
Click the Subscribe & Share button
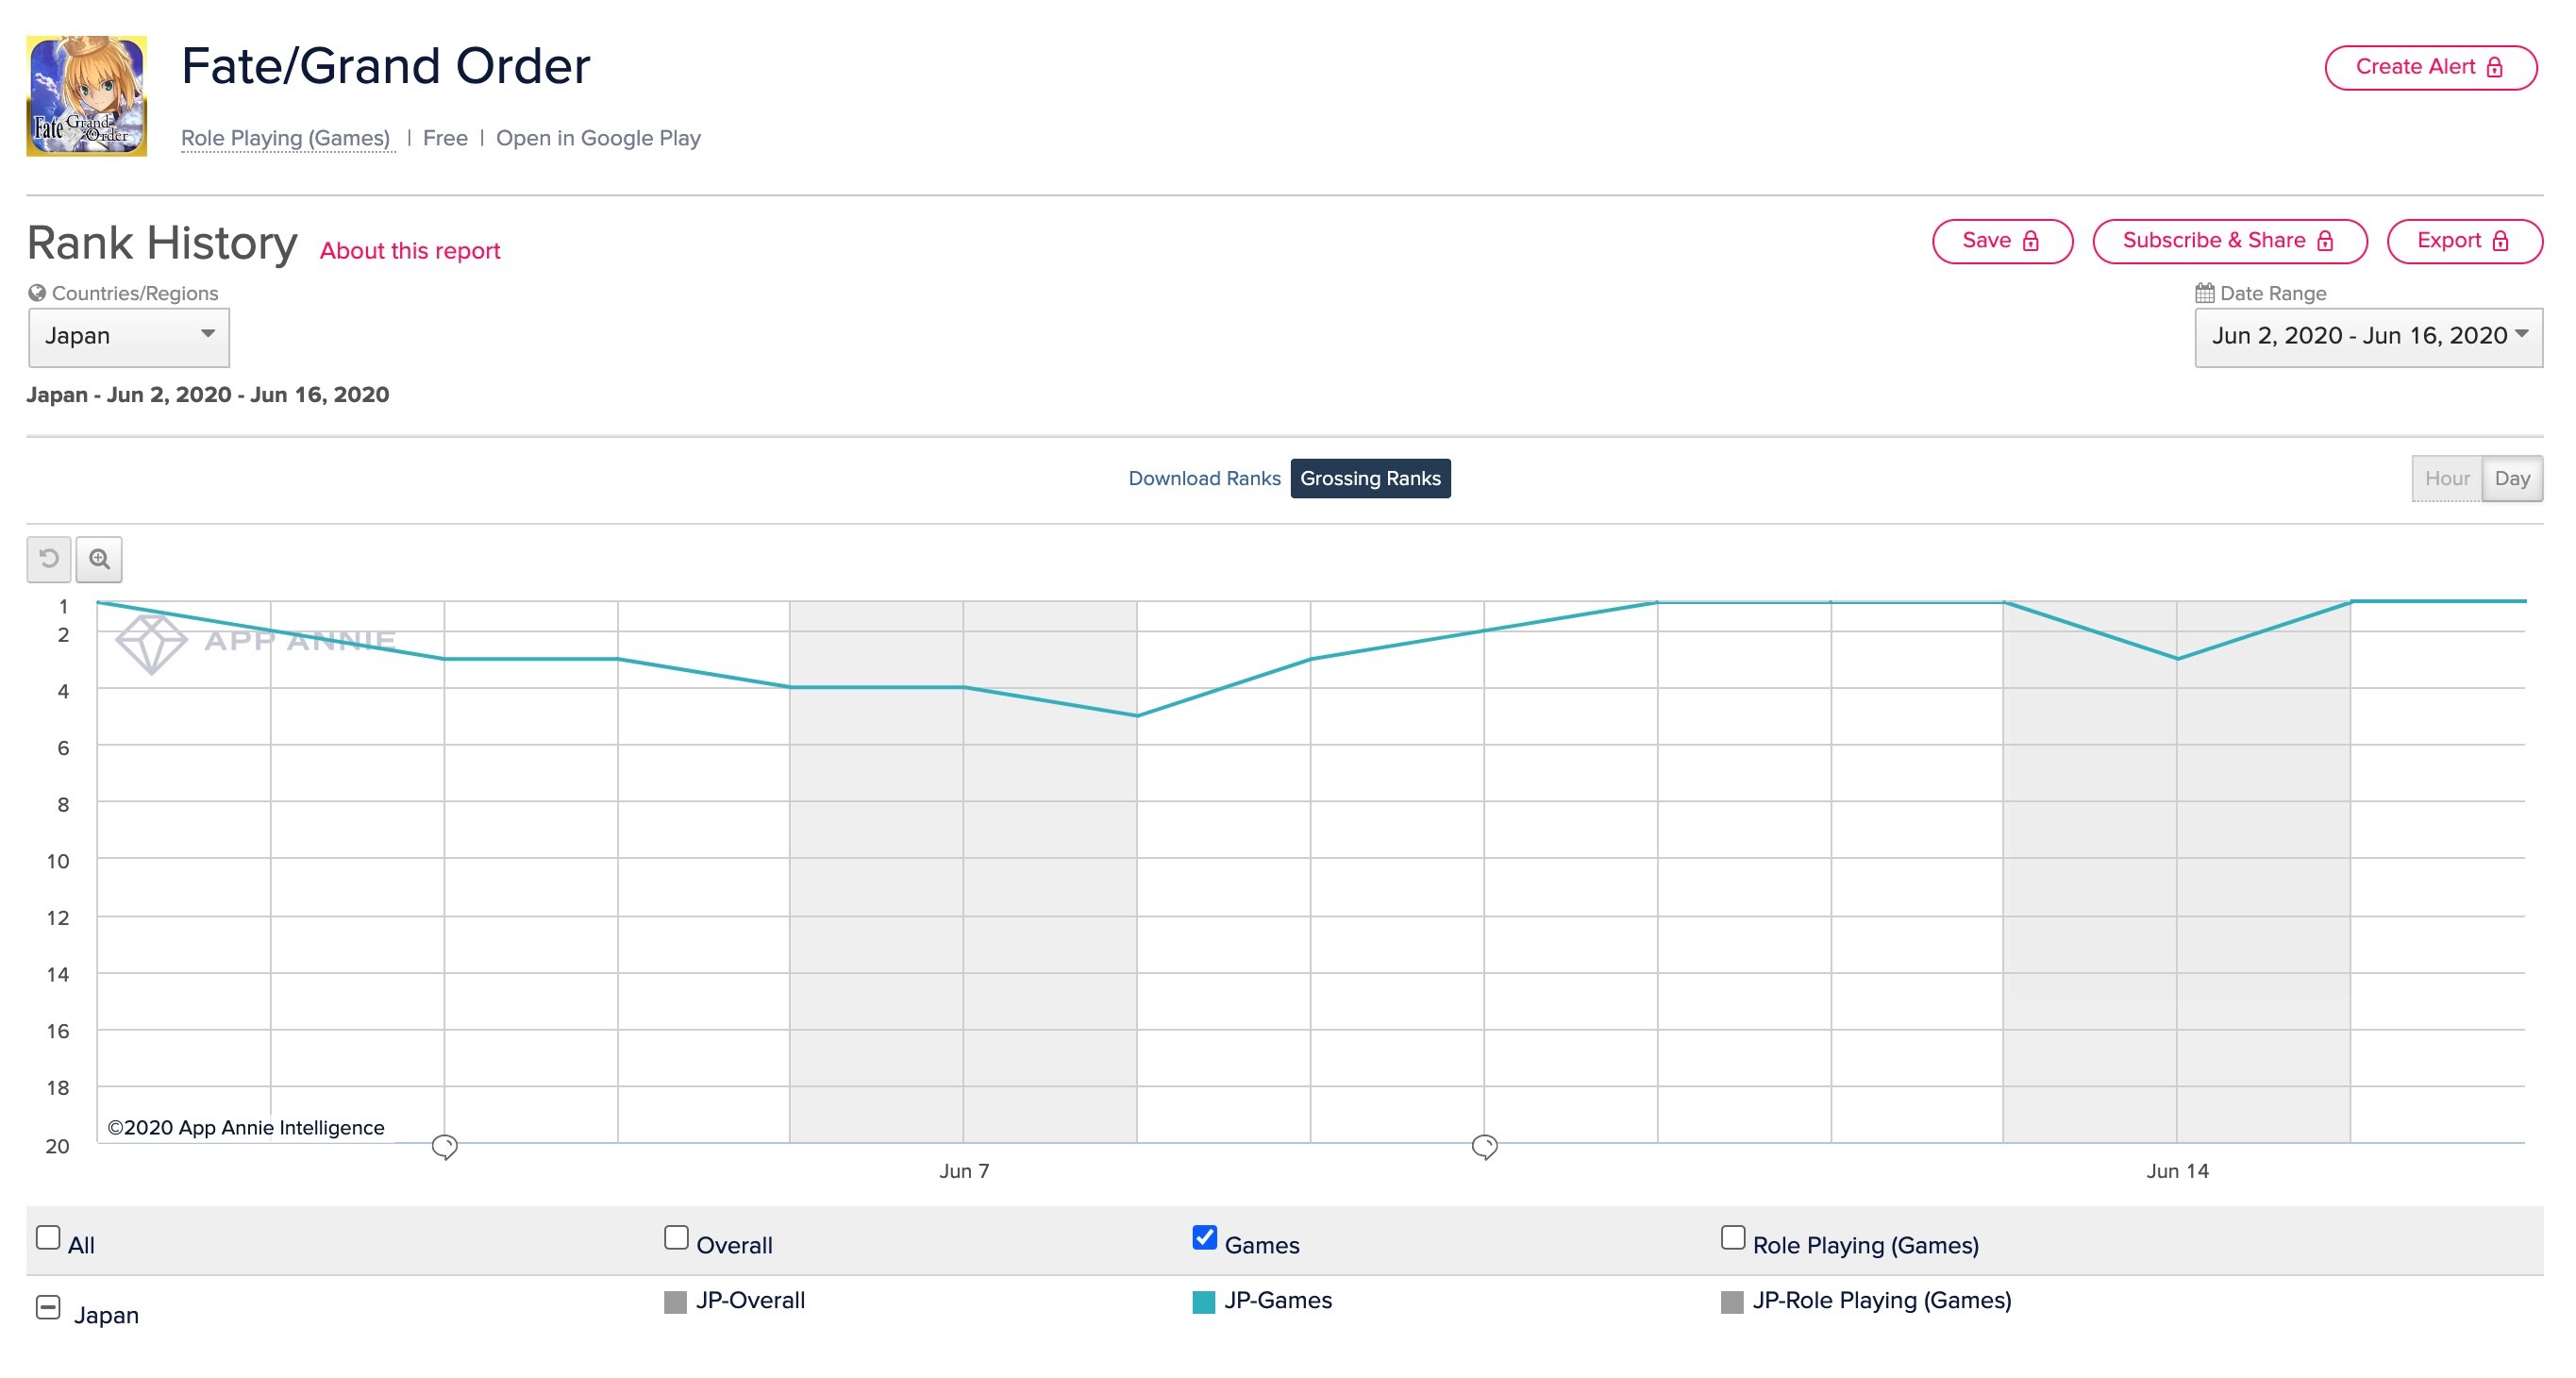[2229, 241]
